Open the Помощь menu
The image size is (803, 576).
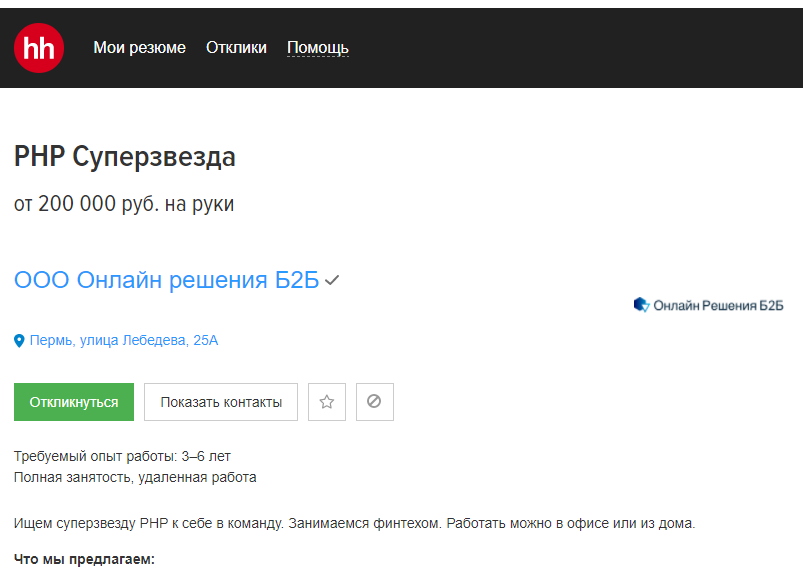click(x=318, y=48)
